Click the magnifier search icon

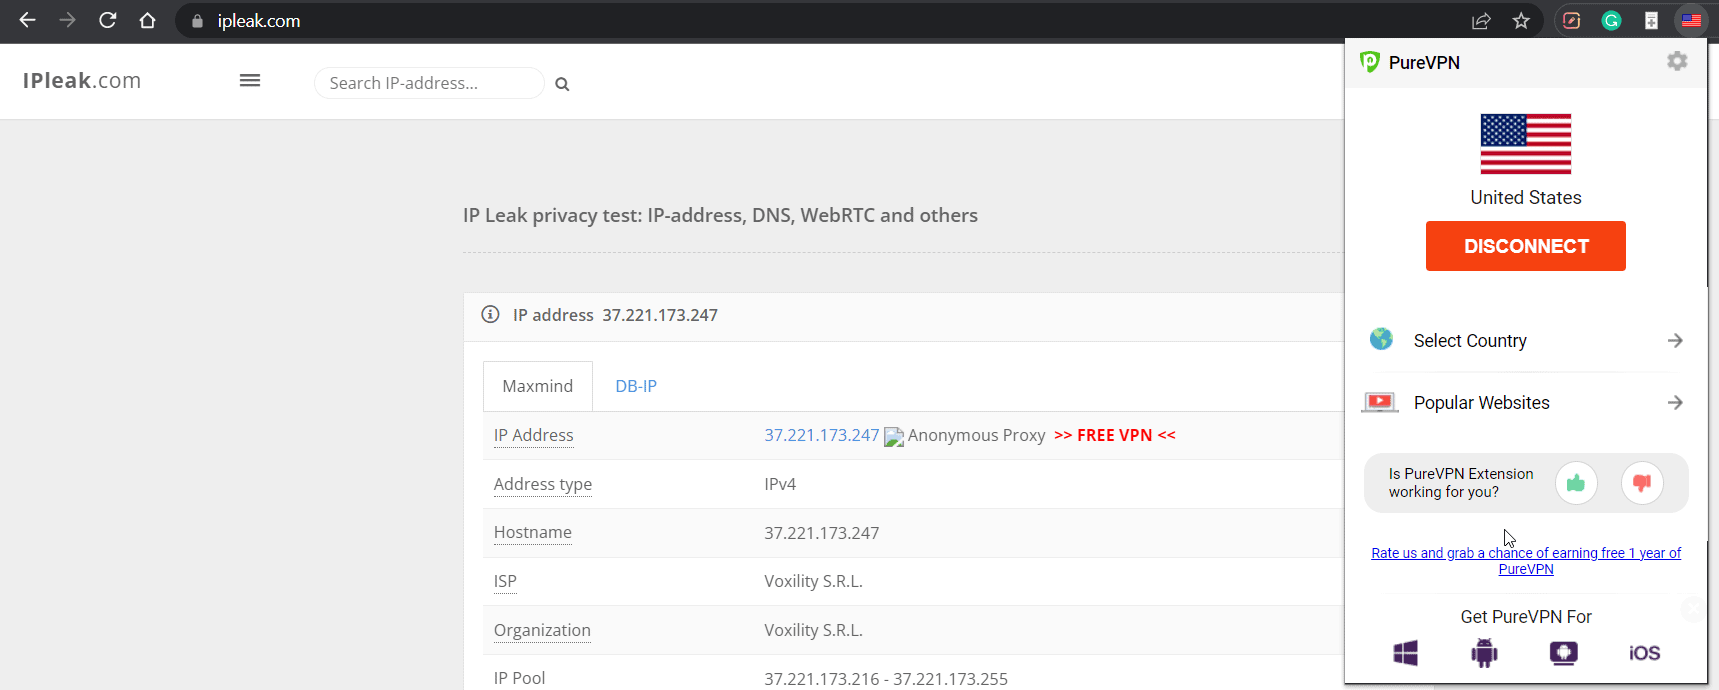562,84
